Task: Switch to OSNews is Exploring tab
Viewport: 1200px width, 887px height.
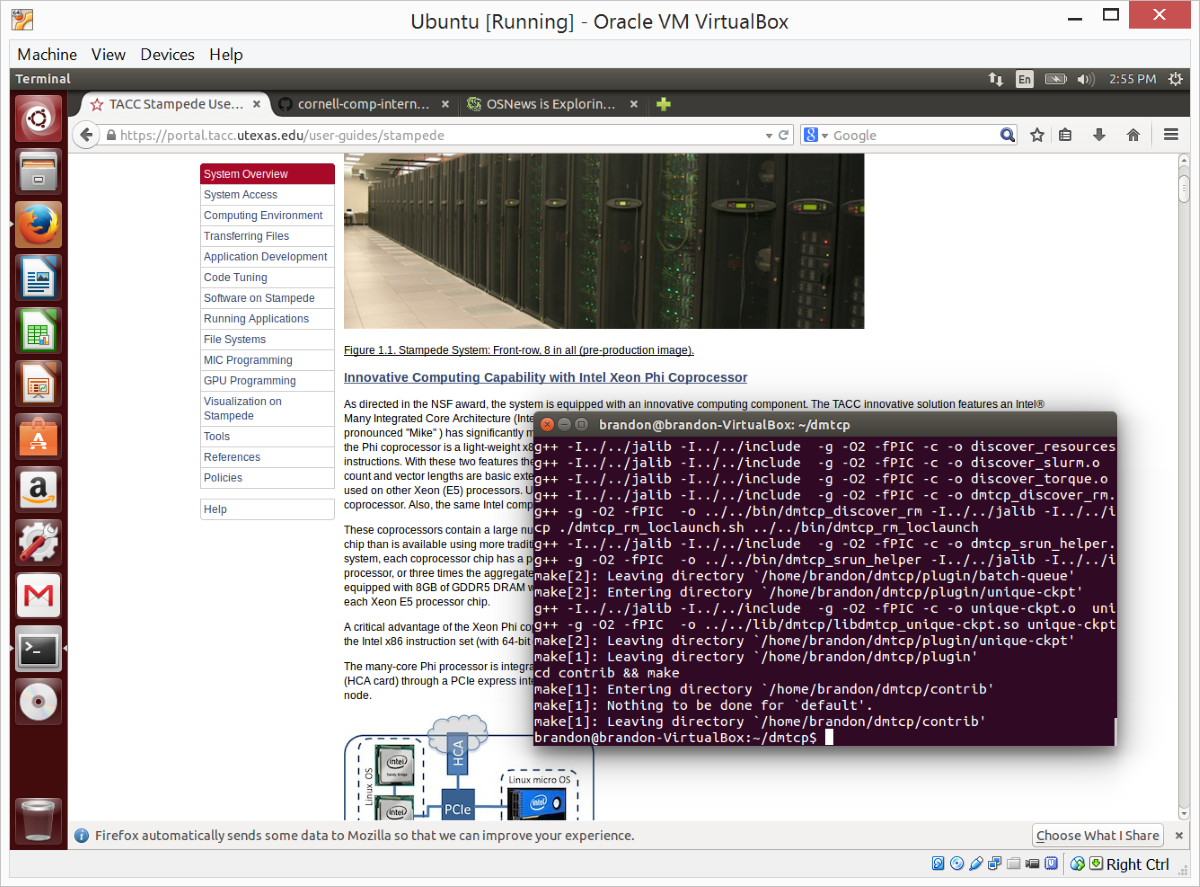Action: pyautogui.click(x=552, y=104)
